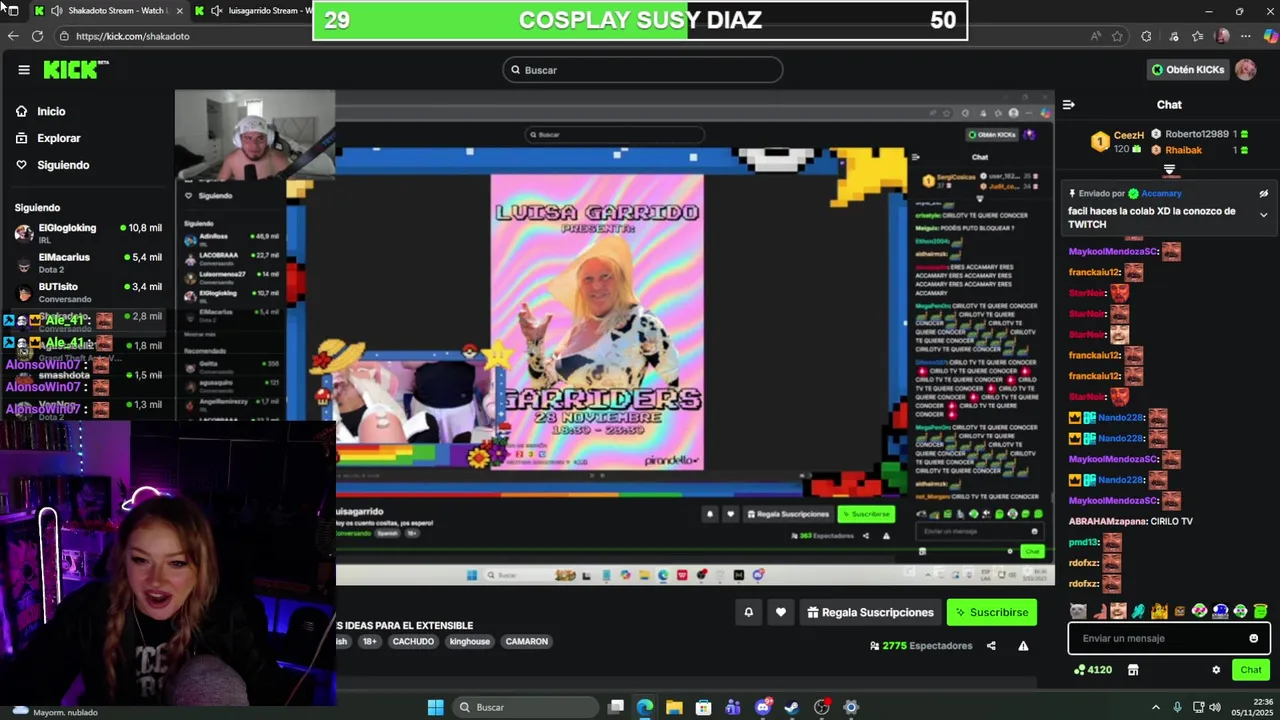Click the report warning triangle icon
1280x720 pixels.
pyautogui.click(x=1023, y=646)
